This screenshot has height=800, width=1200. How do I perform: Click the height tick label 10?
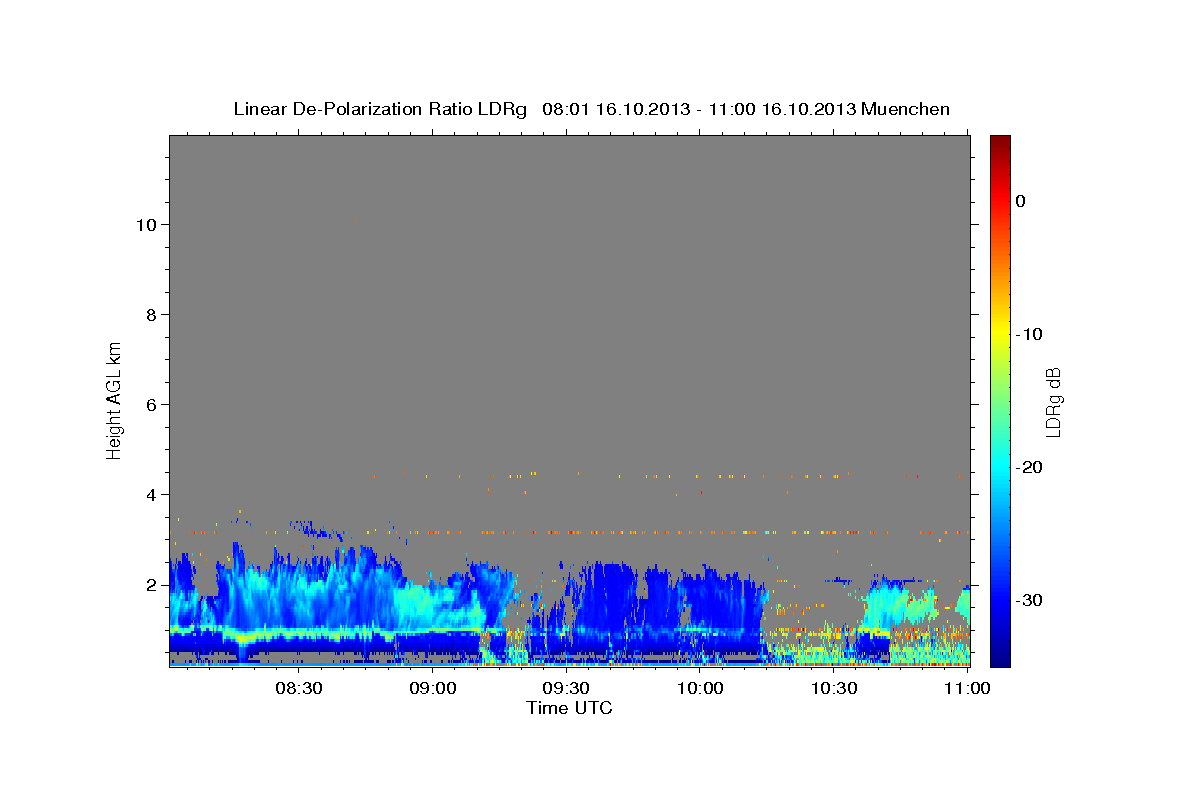tap(146, 225)
